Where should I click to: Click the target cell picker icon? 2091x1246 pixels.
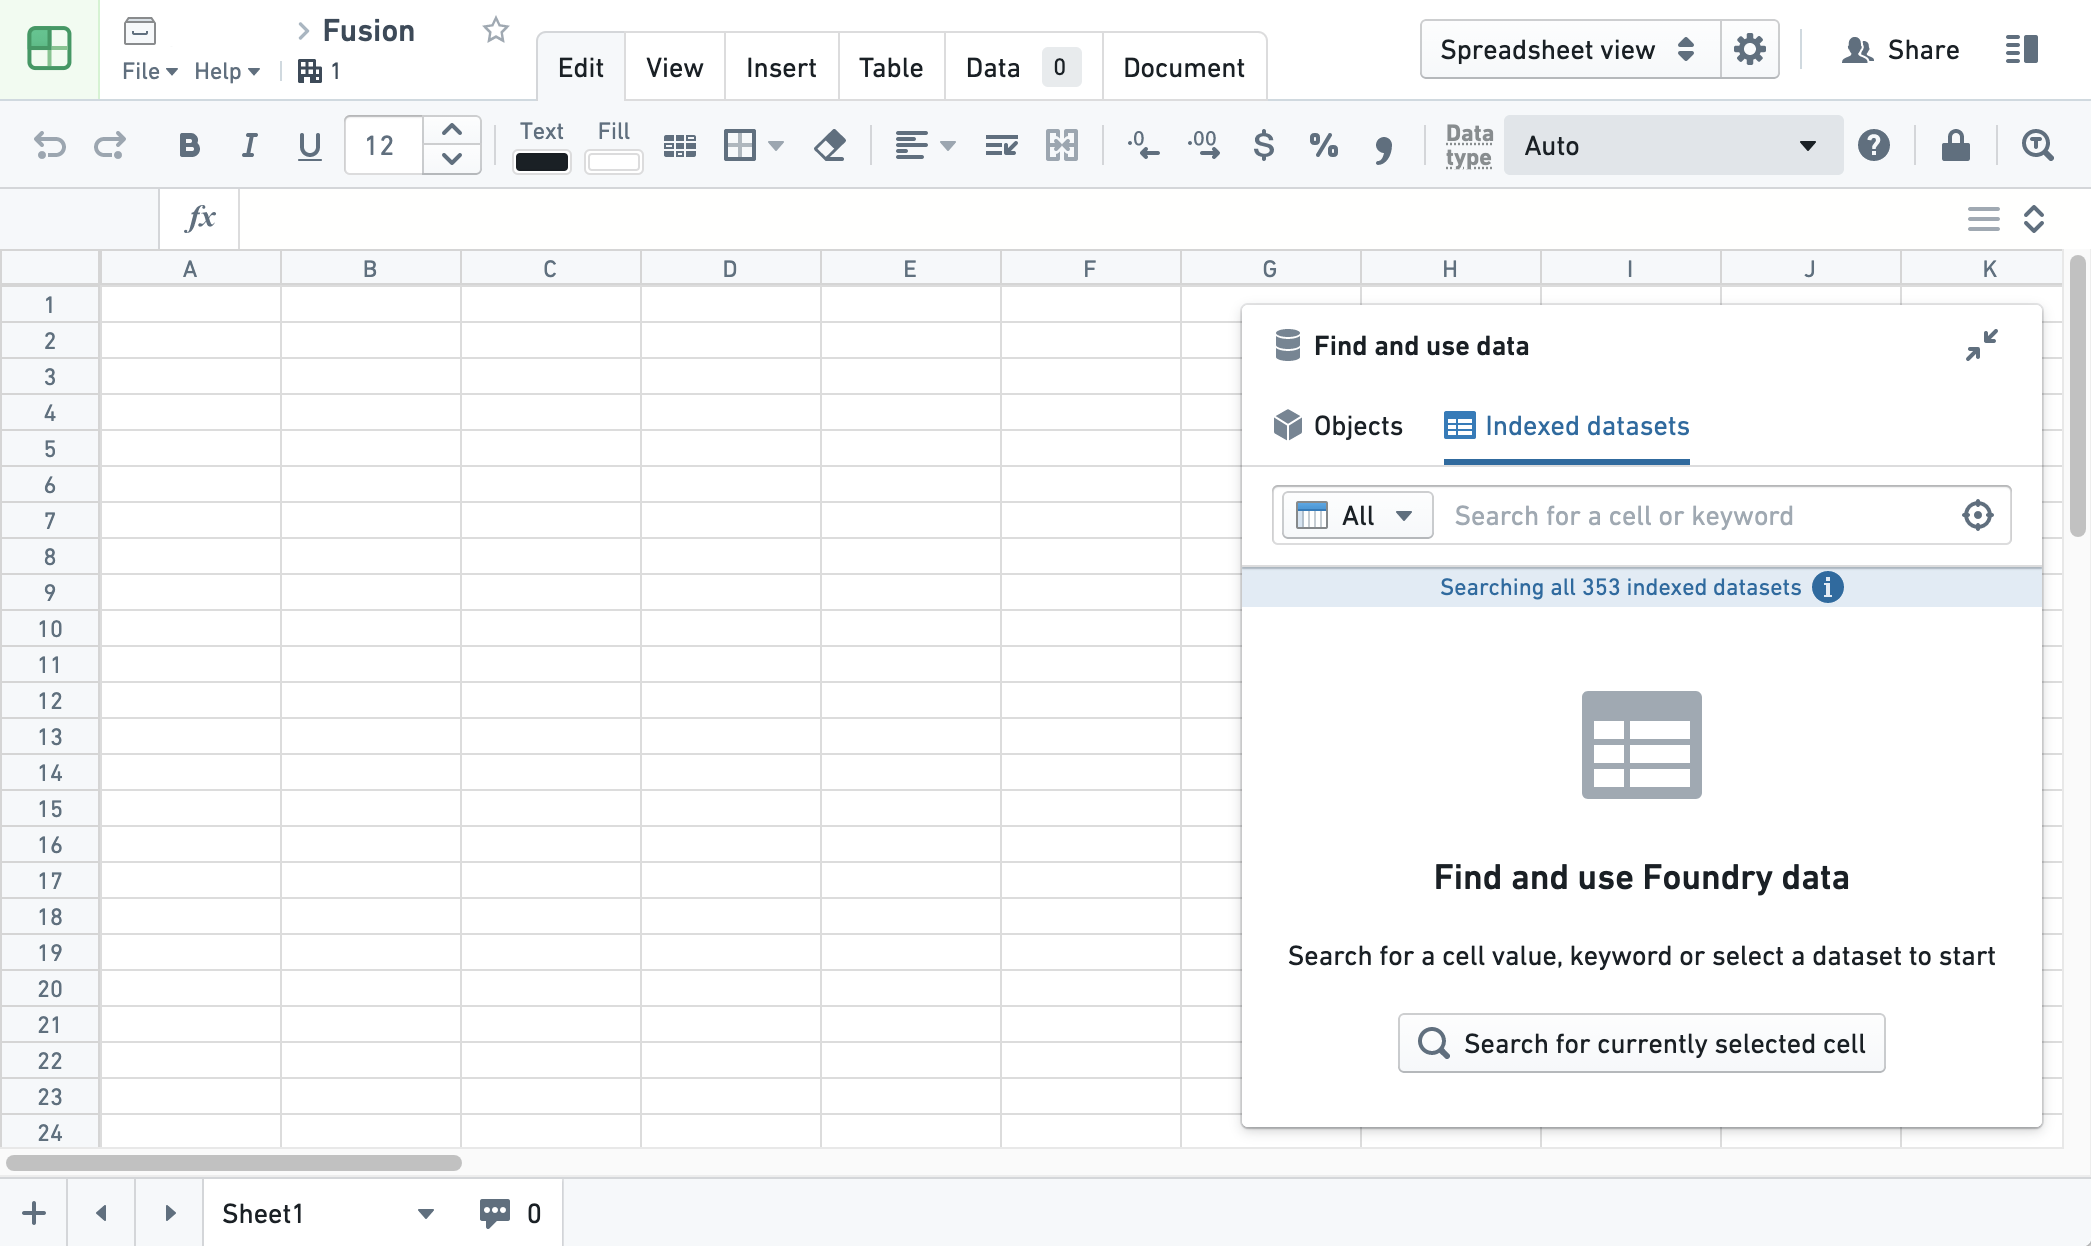pos(1977,516)
